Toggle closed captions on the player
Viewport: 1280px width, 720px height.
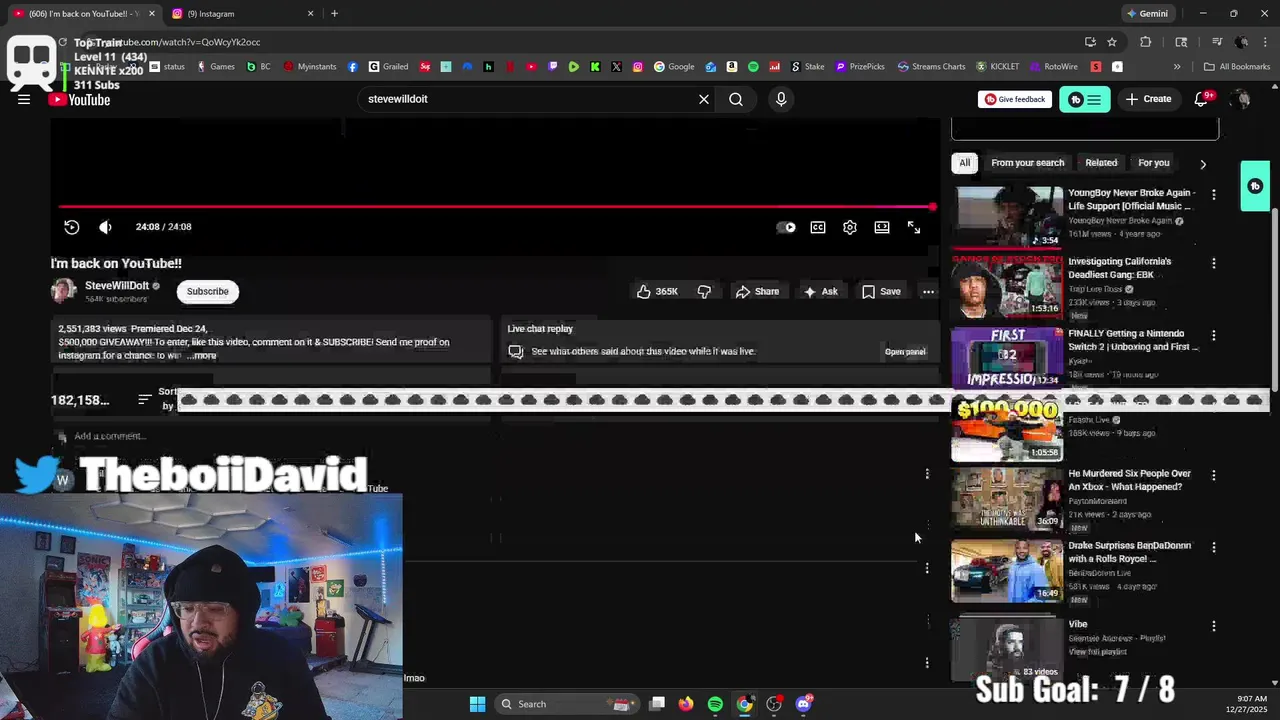[818, 227]
